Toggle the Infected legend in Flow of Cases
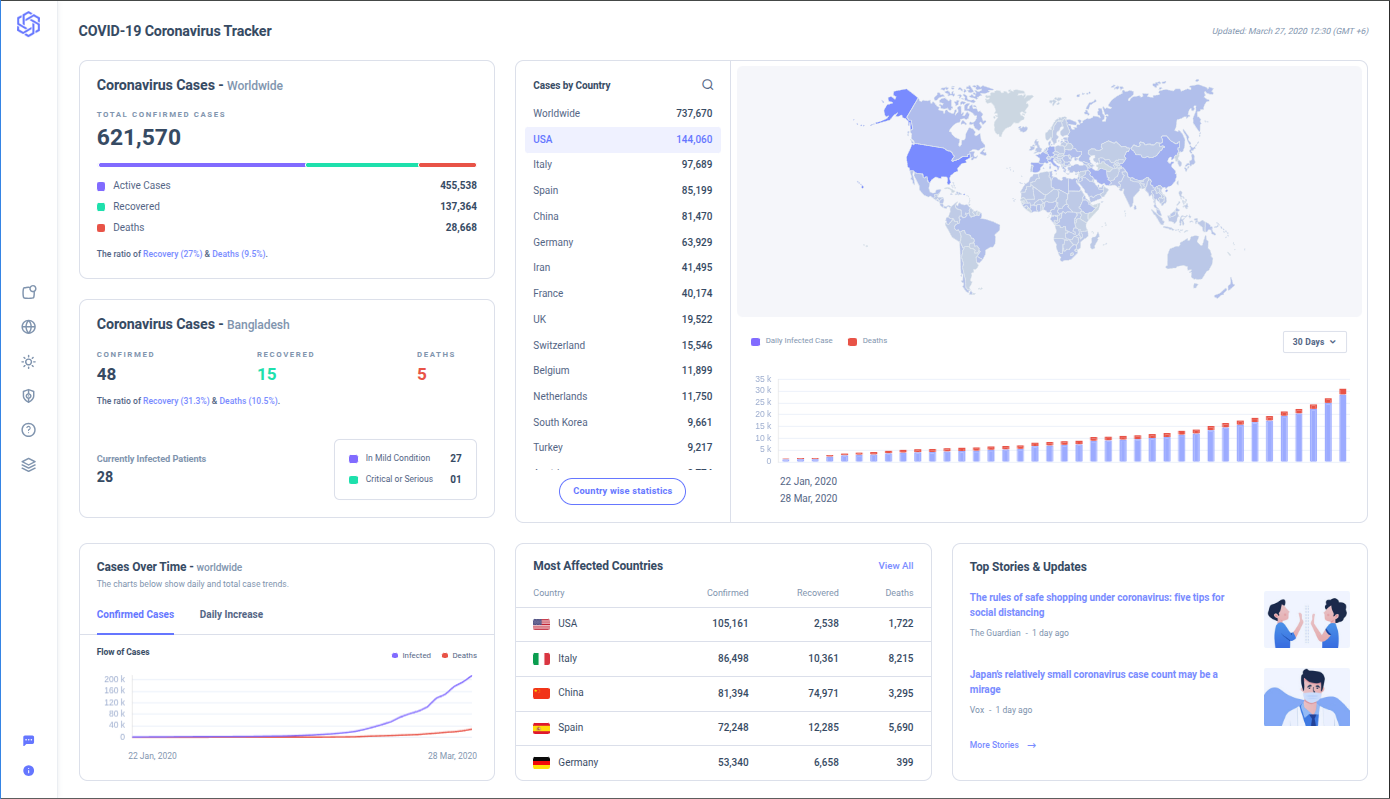 tap(411, 656)
